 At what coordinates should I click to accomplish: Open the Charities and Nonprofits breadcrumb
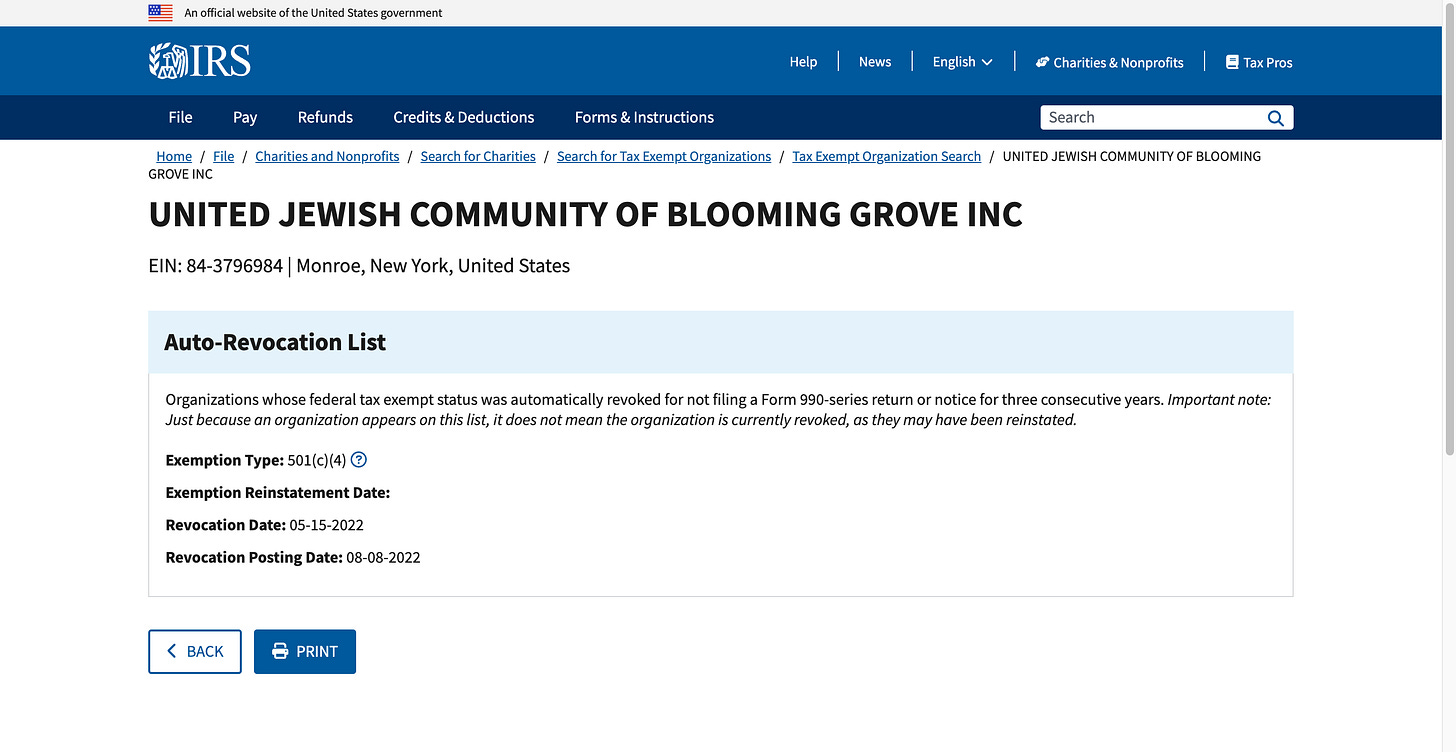[327, 156]
